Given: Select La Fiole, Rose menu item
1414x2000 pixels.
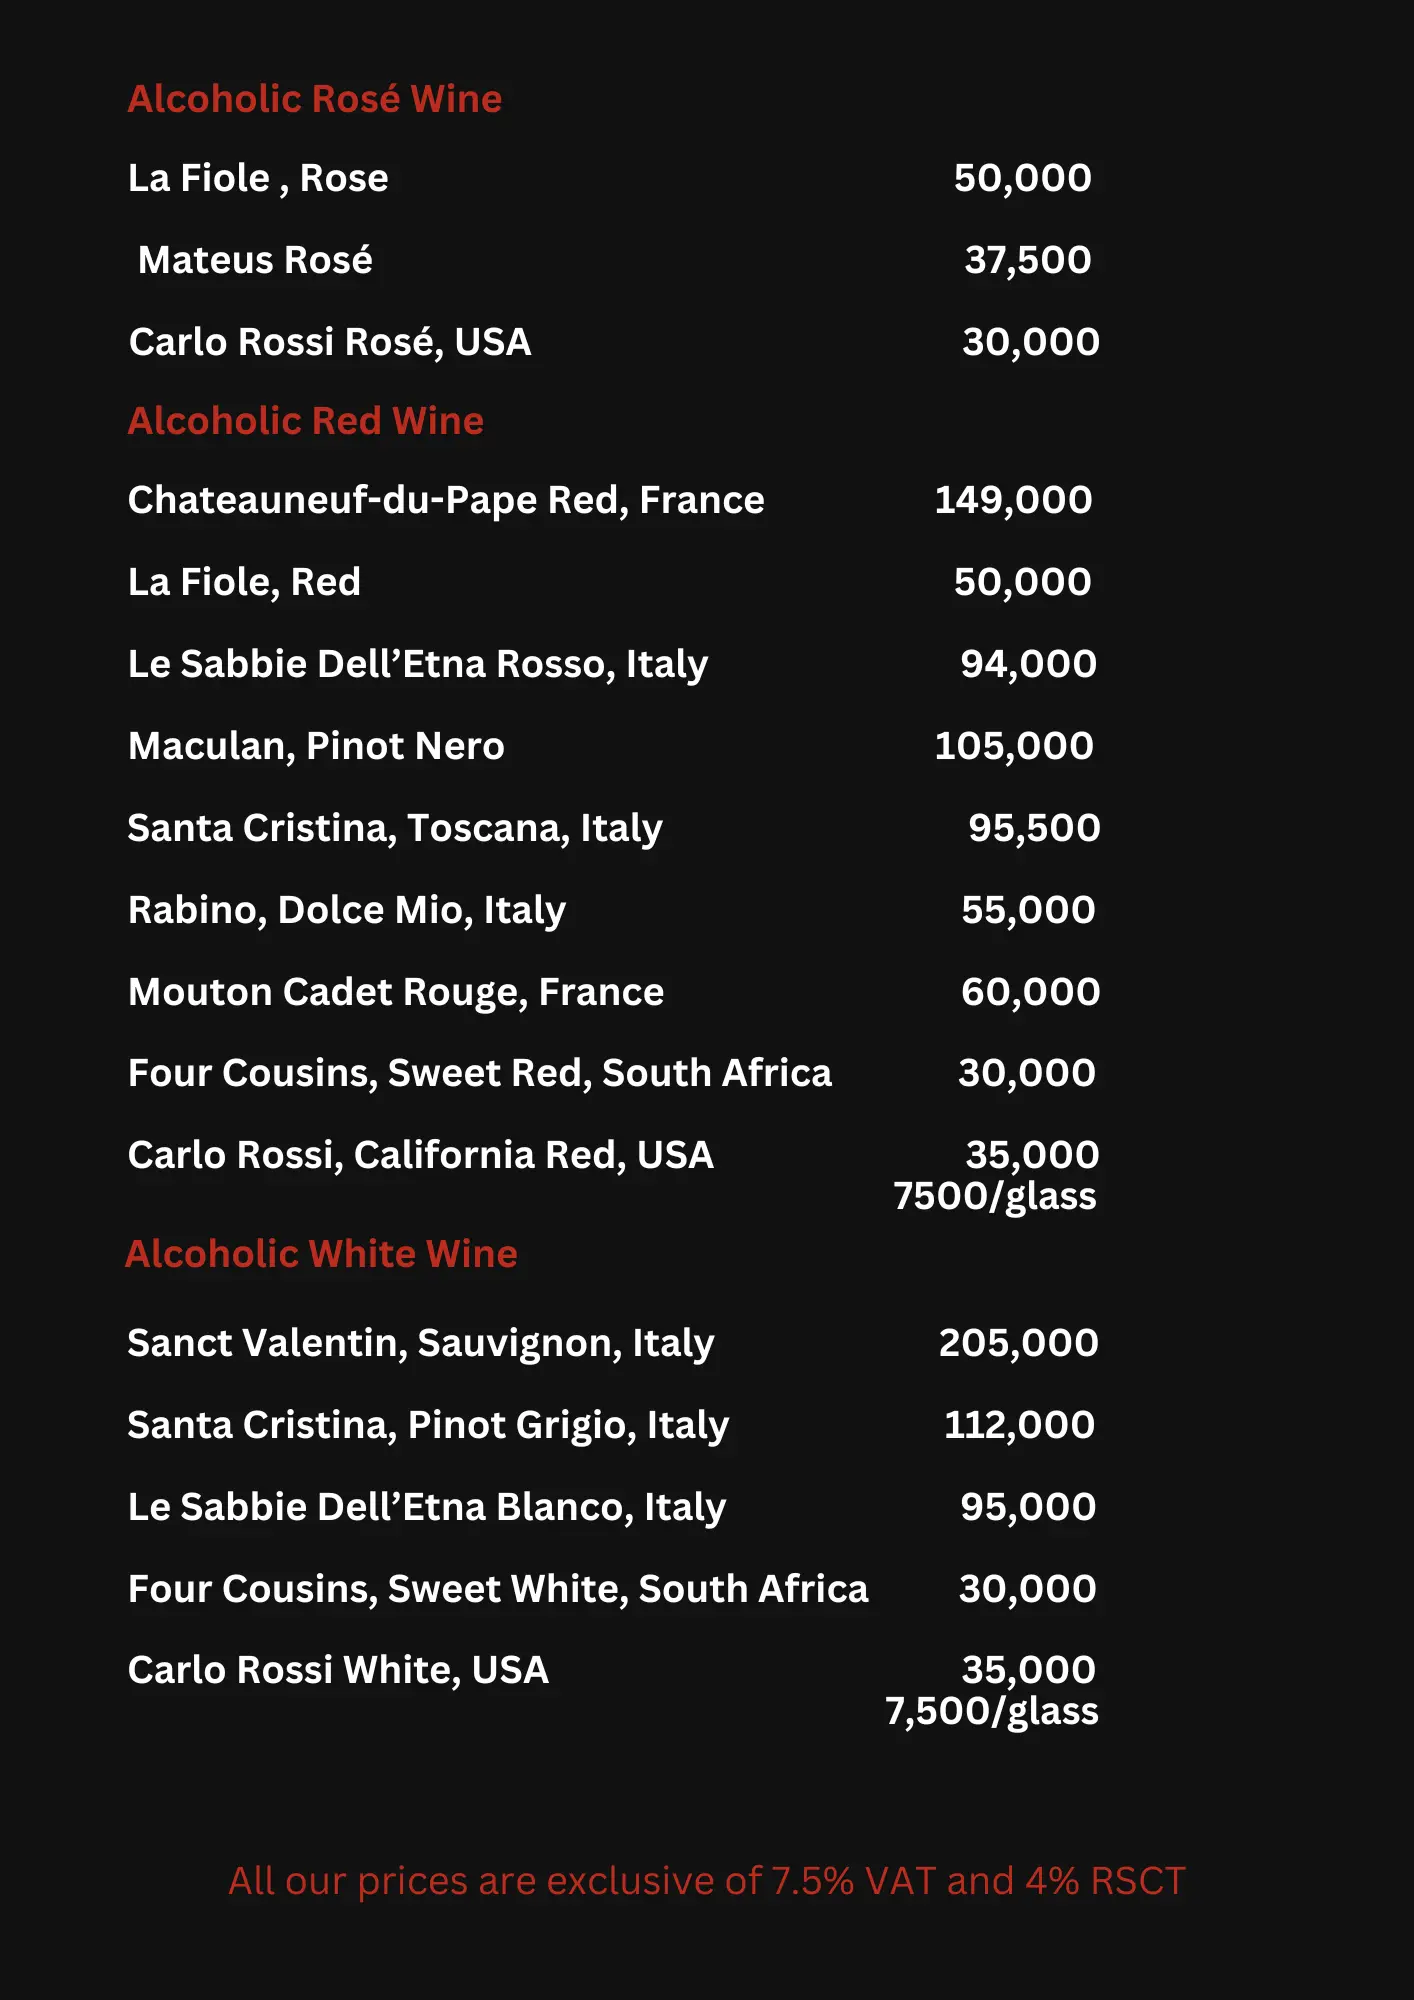Looking at the screenshot, I should pyautogui.click(x=258, y=178).
